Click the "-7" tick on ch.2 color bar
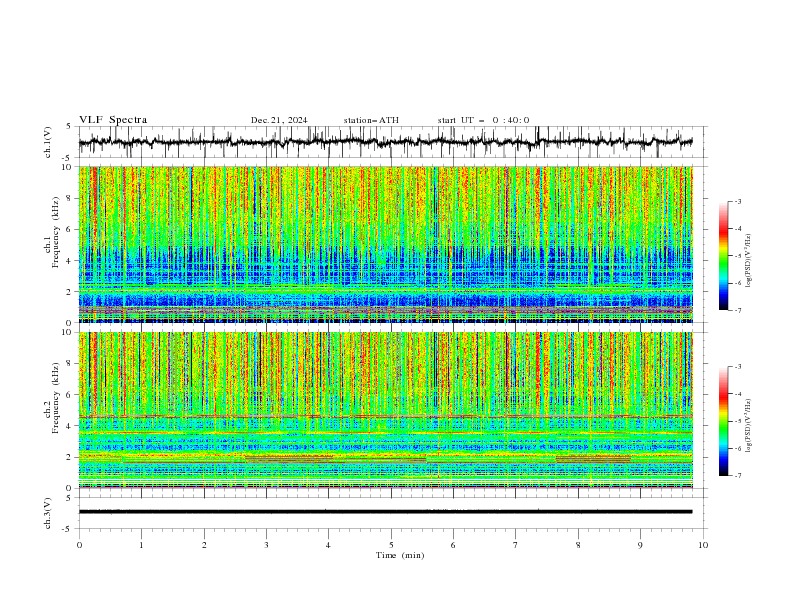 [x=738, y=476]
